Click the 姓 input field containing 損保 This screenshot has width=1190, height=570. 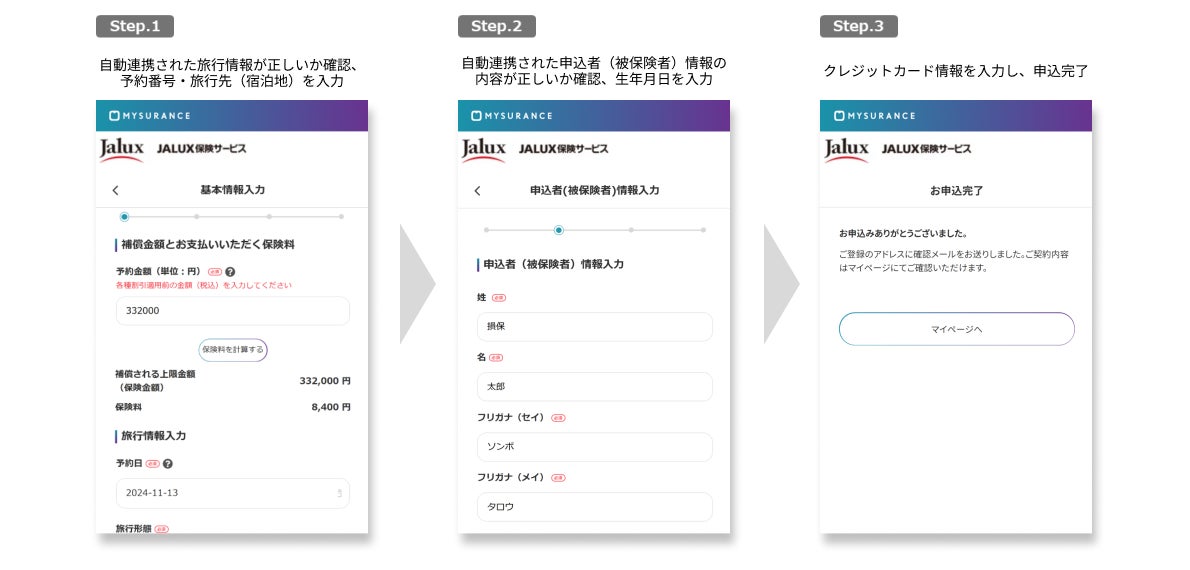tap(594, 327)
